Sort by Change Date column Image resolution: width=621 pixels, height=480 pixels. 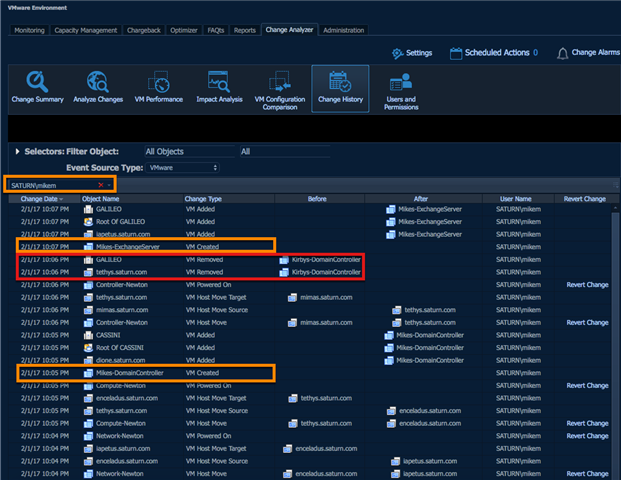tap(42, 199)
